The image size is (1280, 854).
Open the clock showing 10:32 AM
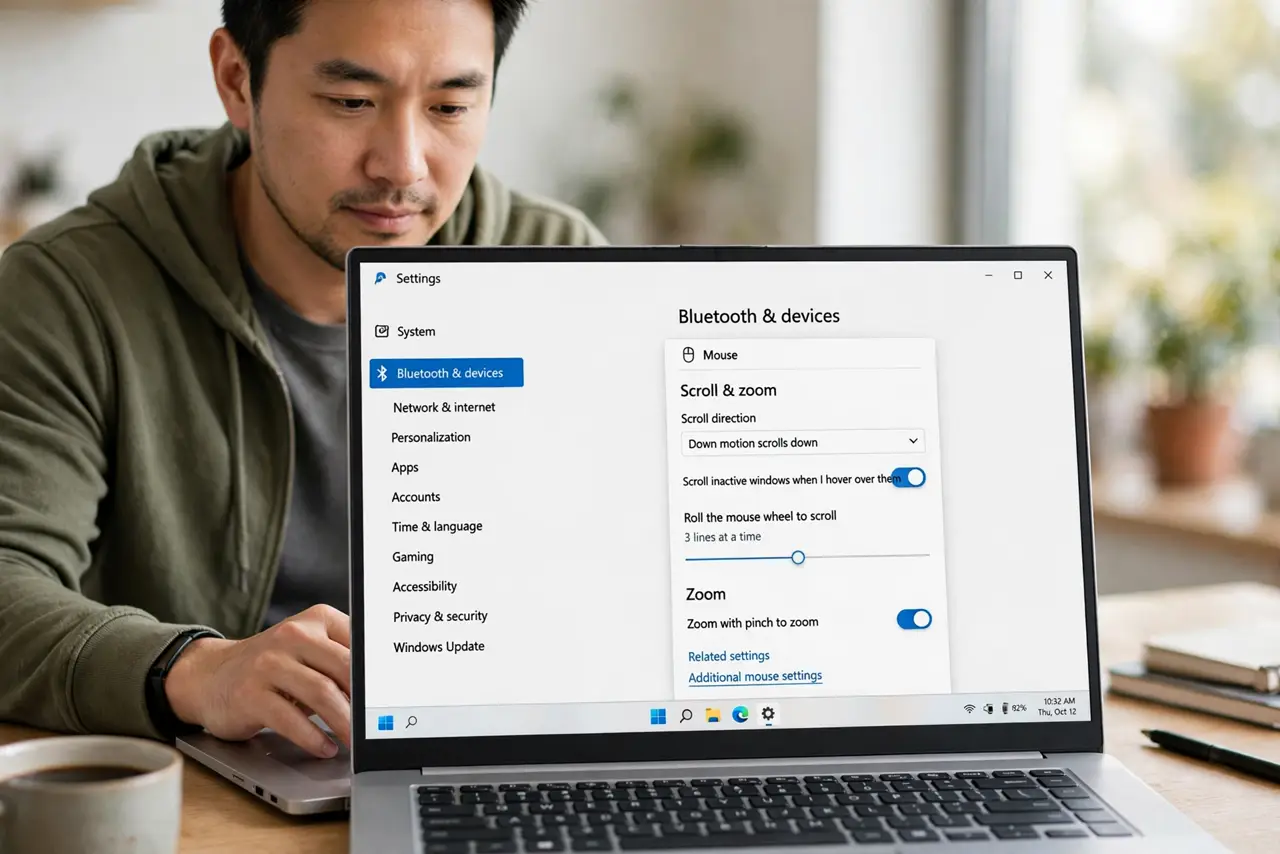pos(1058,707)
